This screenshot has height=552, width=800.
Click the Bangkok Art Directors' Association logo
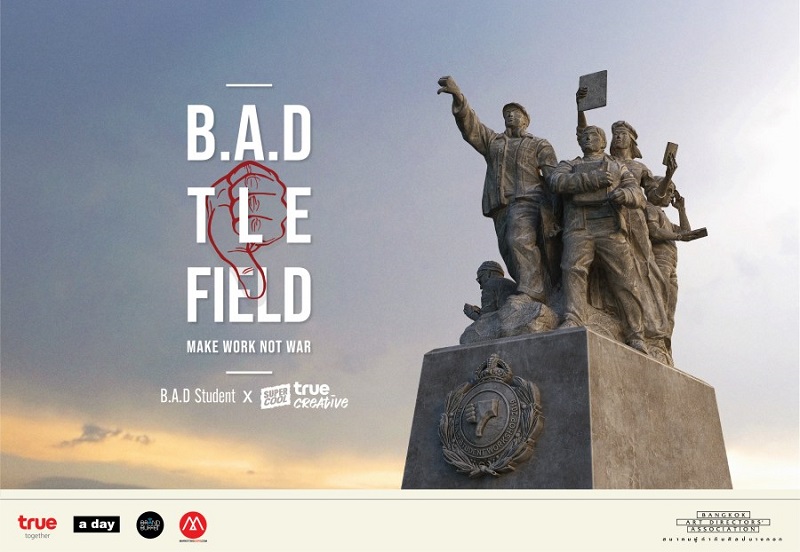coord(723,522)
